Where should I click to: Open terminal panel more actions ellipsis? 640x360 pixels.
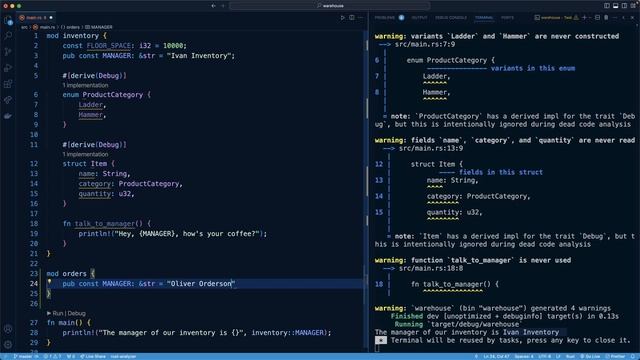[615, 18]
